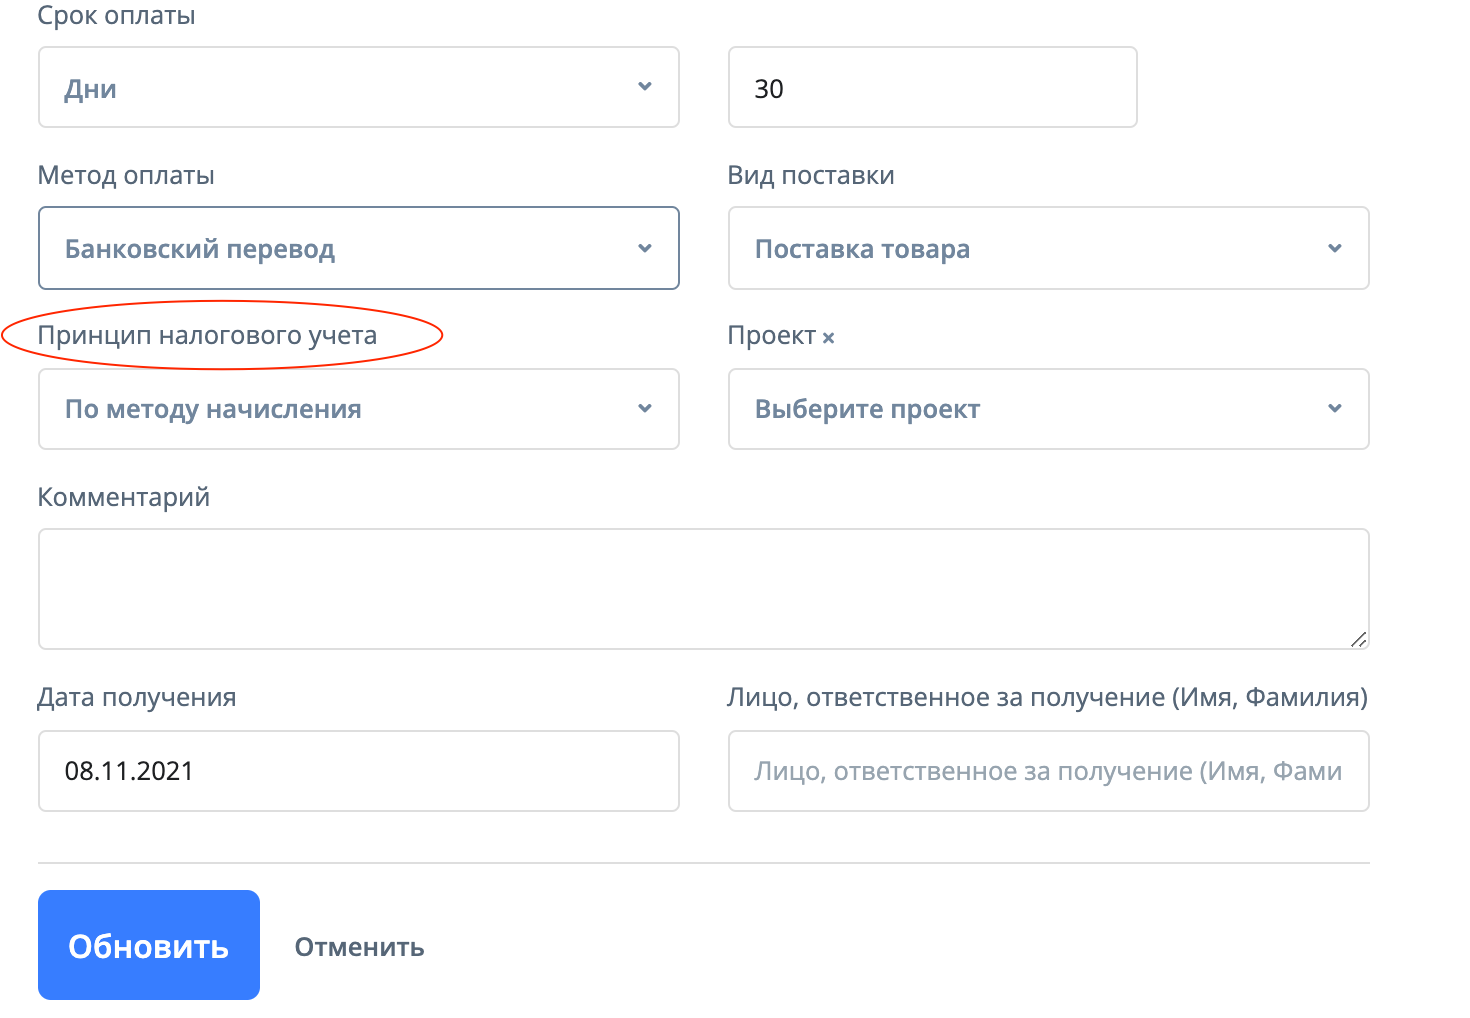This screenshot has height=1018, width=1470.
Task: Focus the payment term field containing 30
Action: (x=932, y=88)
